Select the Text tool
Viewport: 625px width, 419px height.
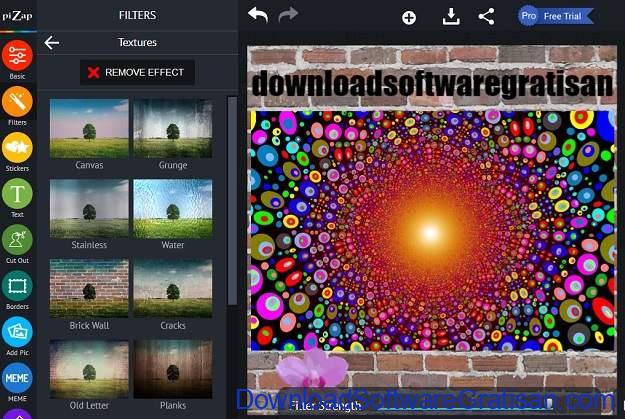pyautogui.click(x=17, y=195)
